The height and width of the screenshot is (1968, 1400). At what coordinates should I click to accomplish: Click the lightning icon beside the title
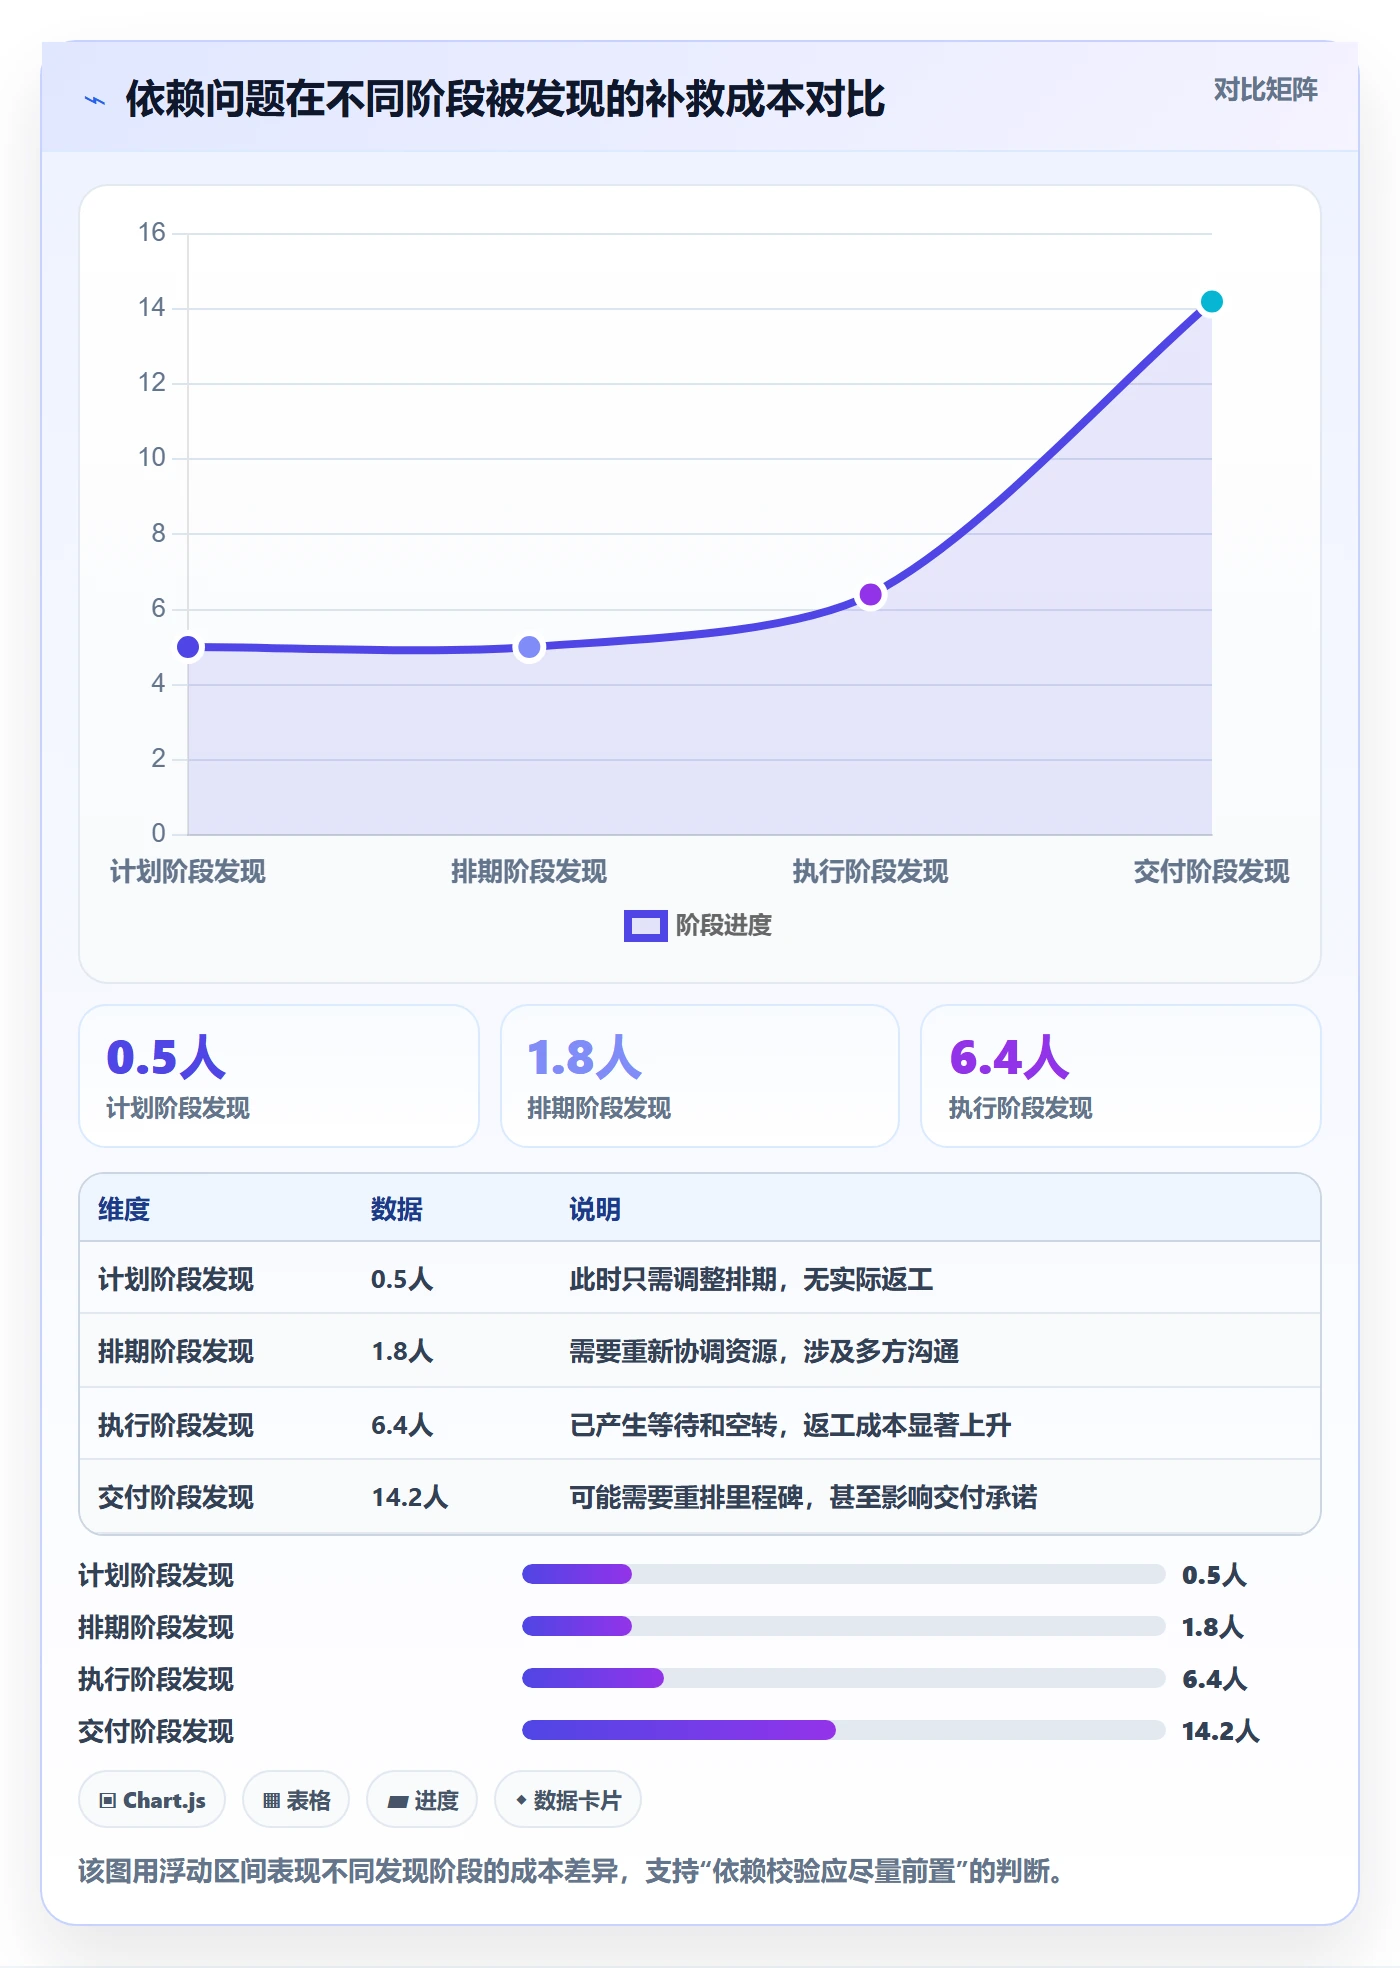95,100
